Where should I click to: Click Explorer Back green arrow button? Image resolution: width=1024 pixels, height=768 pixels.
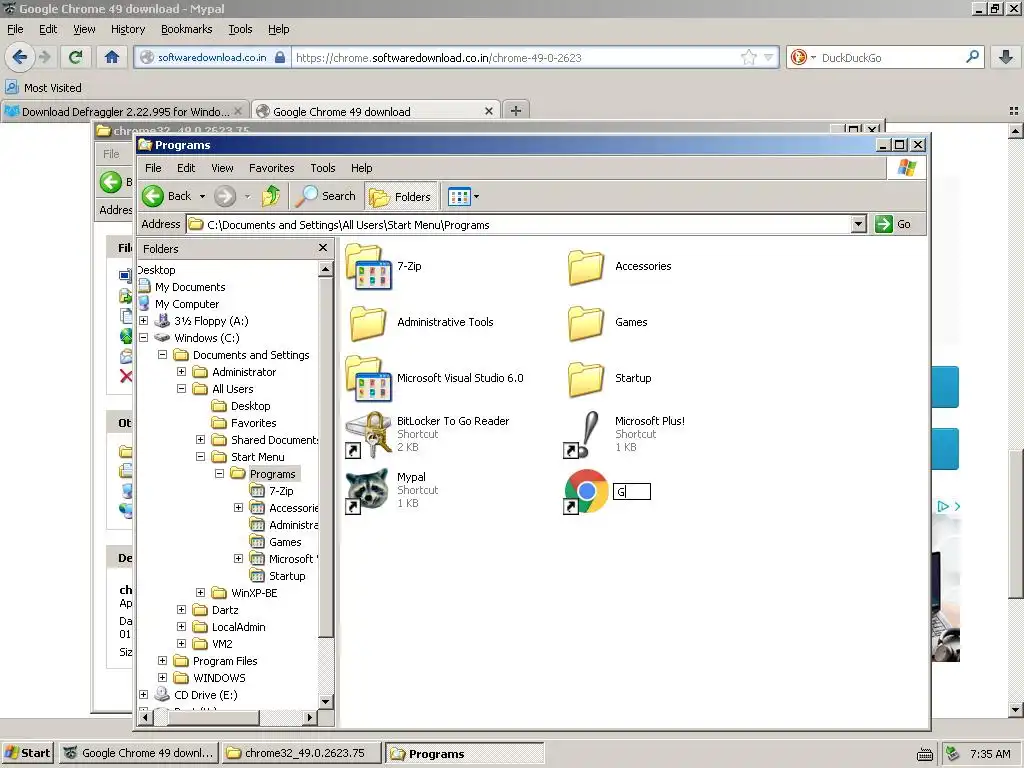153,196
